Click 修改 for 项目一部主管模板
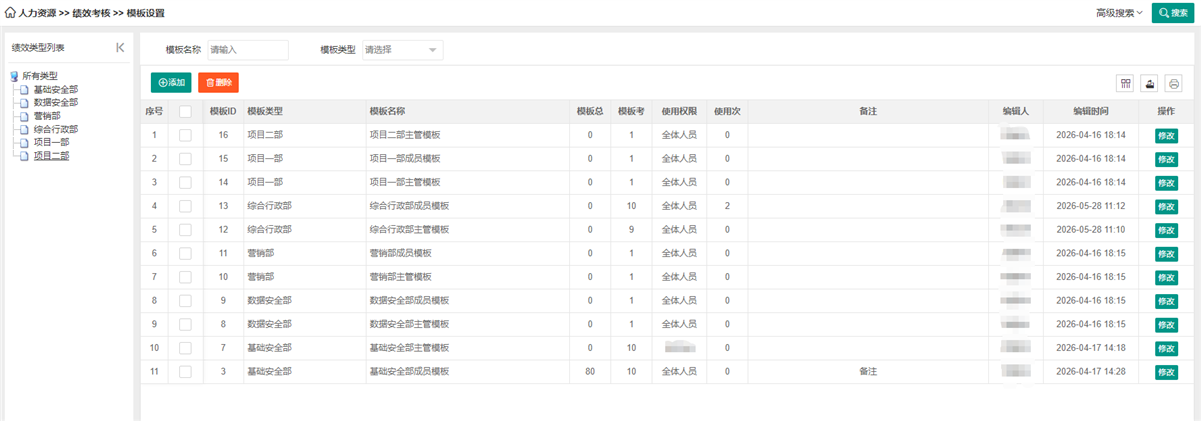The width and height of the screenshot is (1201, 421). click(1166, 183)
